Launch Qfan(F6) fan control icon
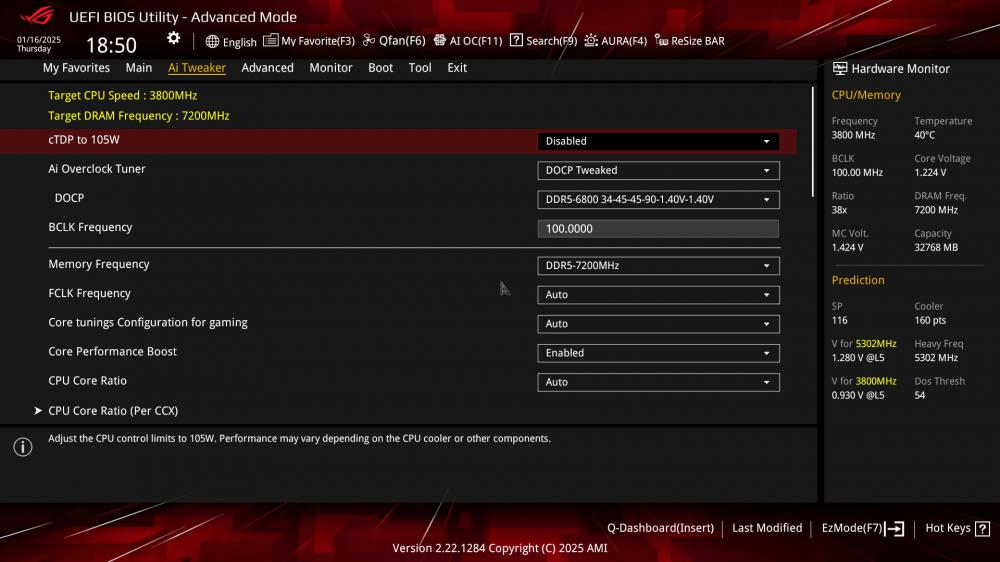1000x562 pixels. 369,40
